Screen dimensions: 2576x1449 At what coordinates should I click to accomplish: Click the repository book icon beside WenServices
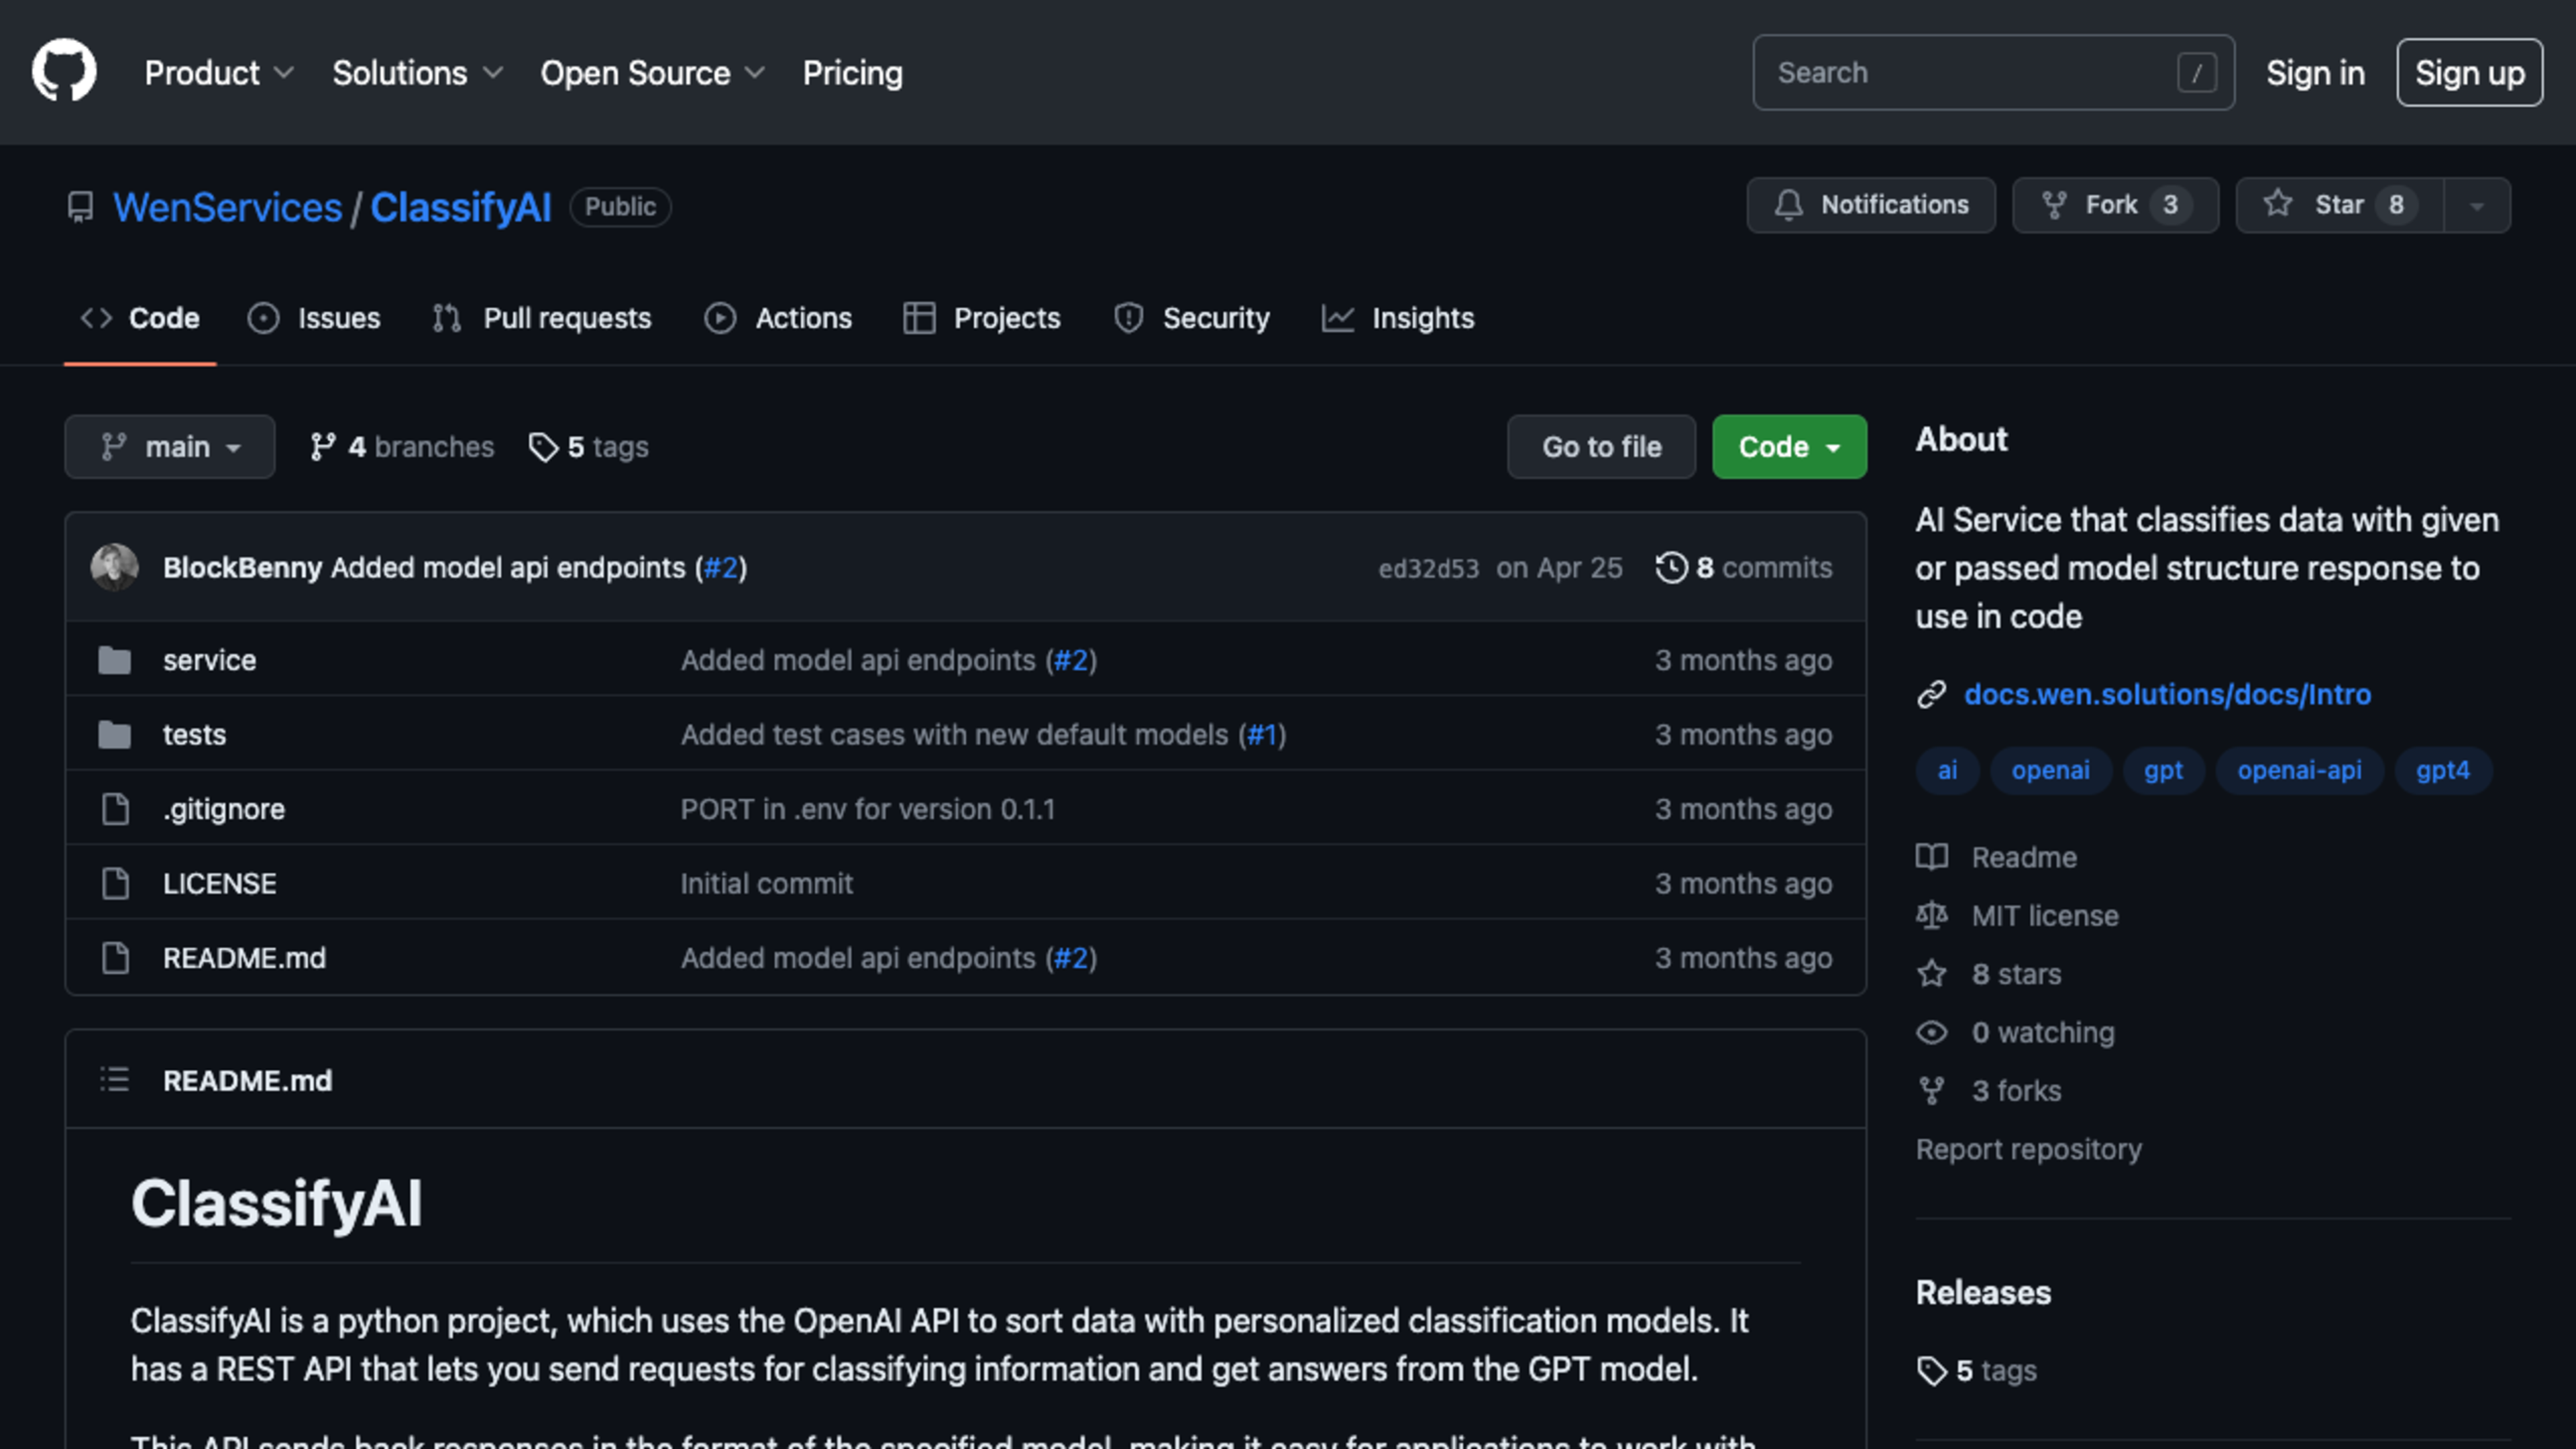pyautogui.click(x=80, y=207)
